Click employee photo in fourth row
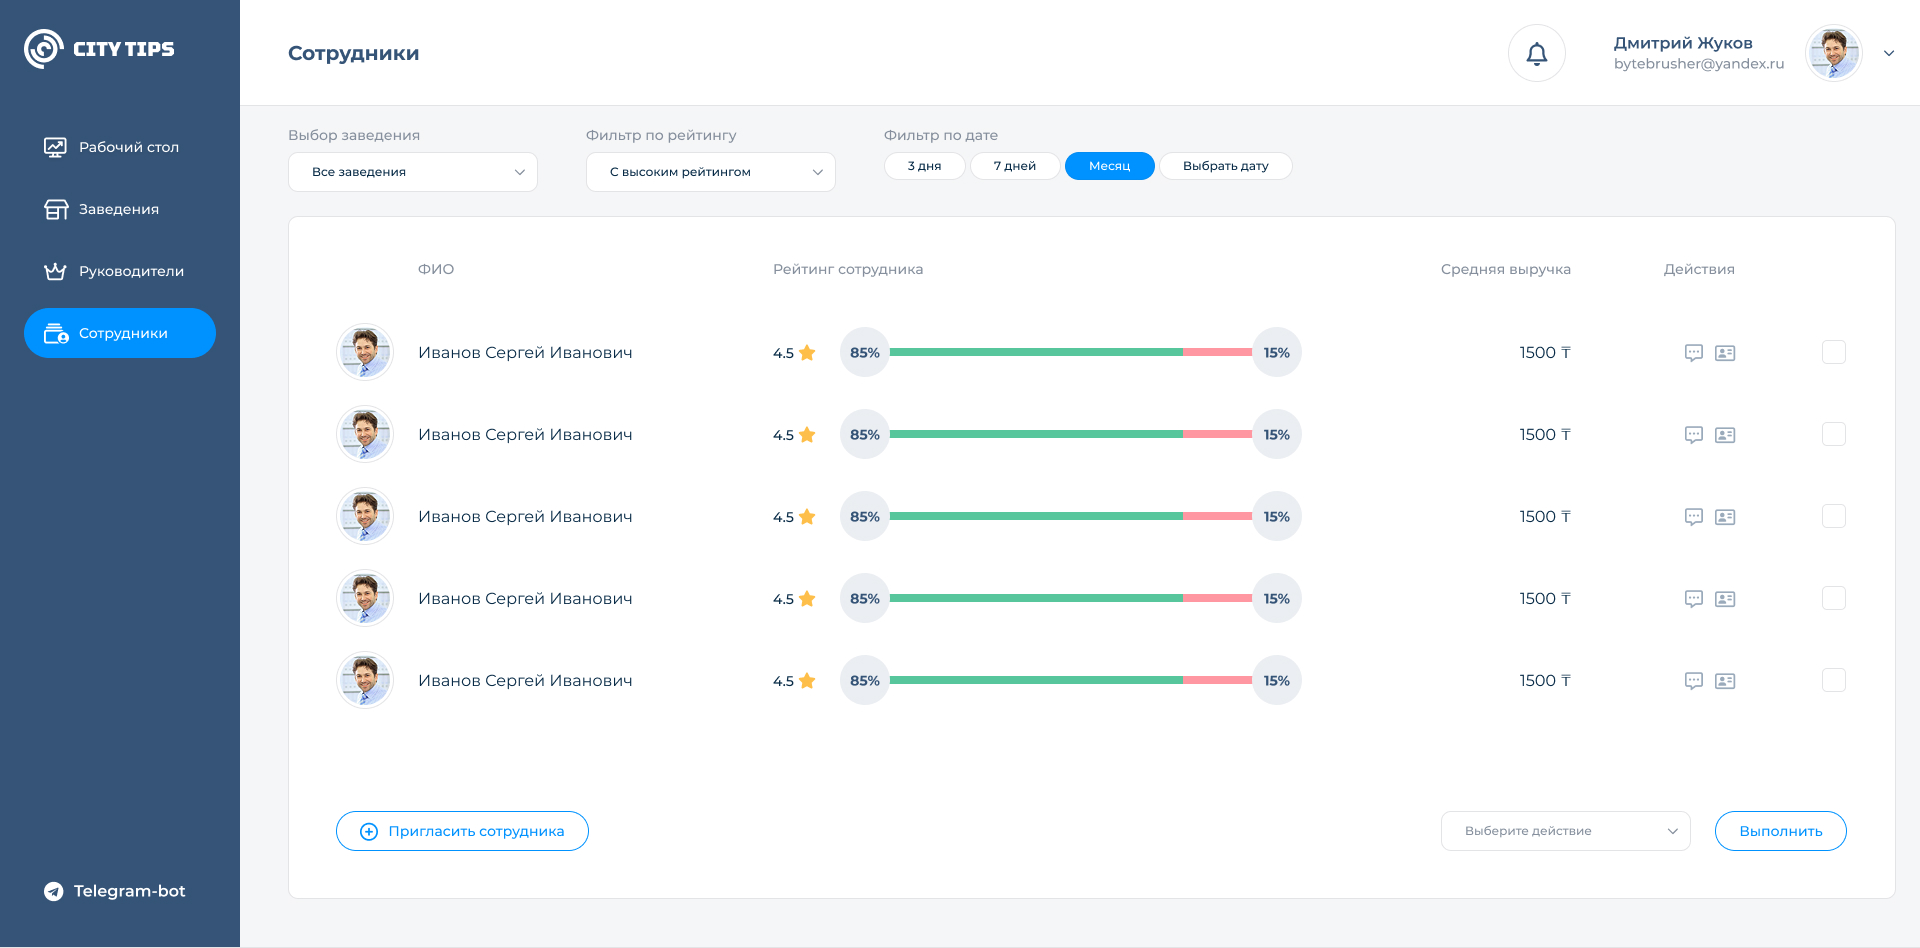This screenshot has height=948, width=1920. (365, 598)
